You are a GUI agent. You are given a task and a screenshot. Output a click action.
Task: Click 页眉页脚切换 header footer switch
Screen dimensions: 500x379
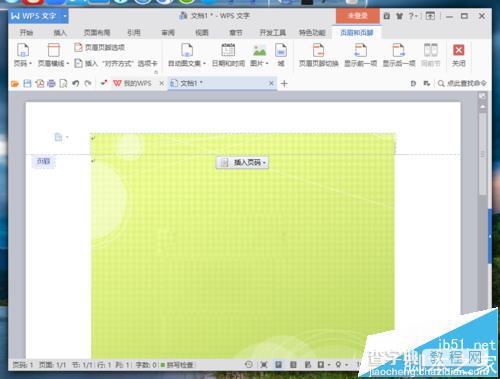pos(318,55)
